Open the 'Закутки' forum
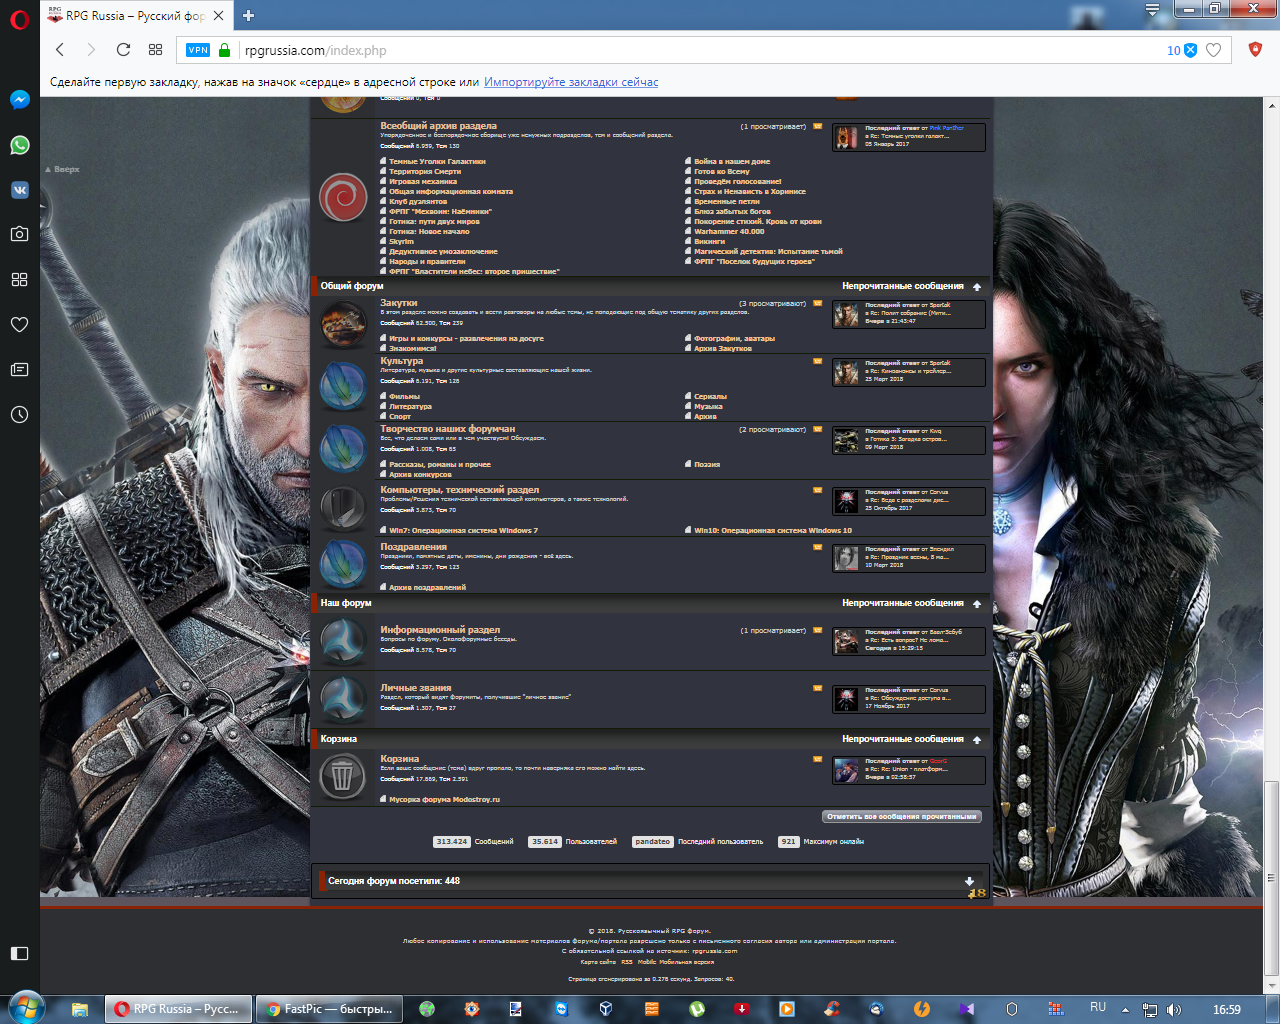 click(x=399, y=303)
